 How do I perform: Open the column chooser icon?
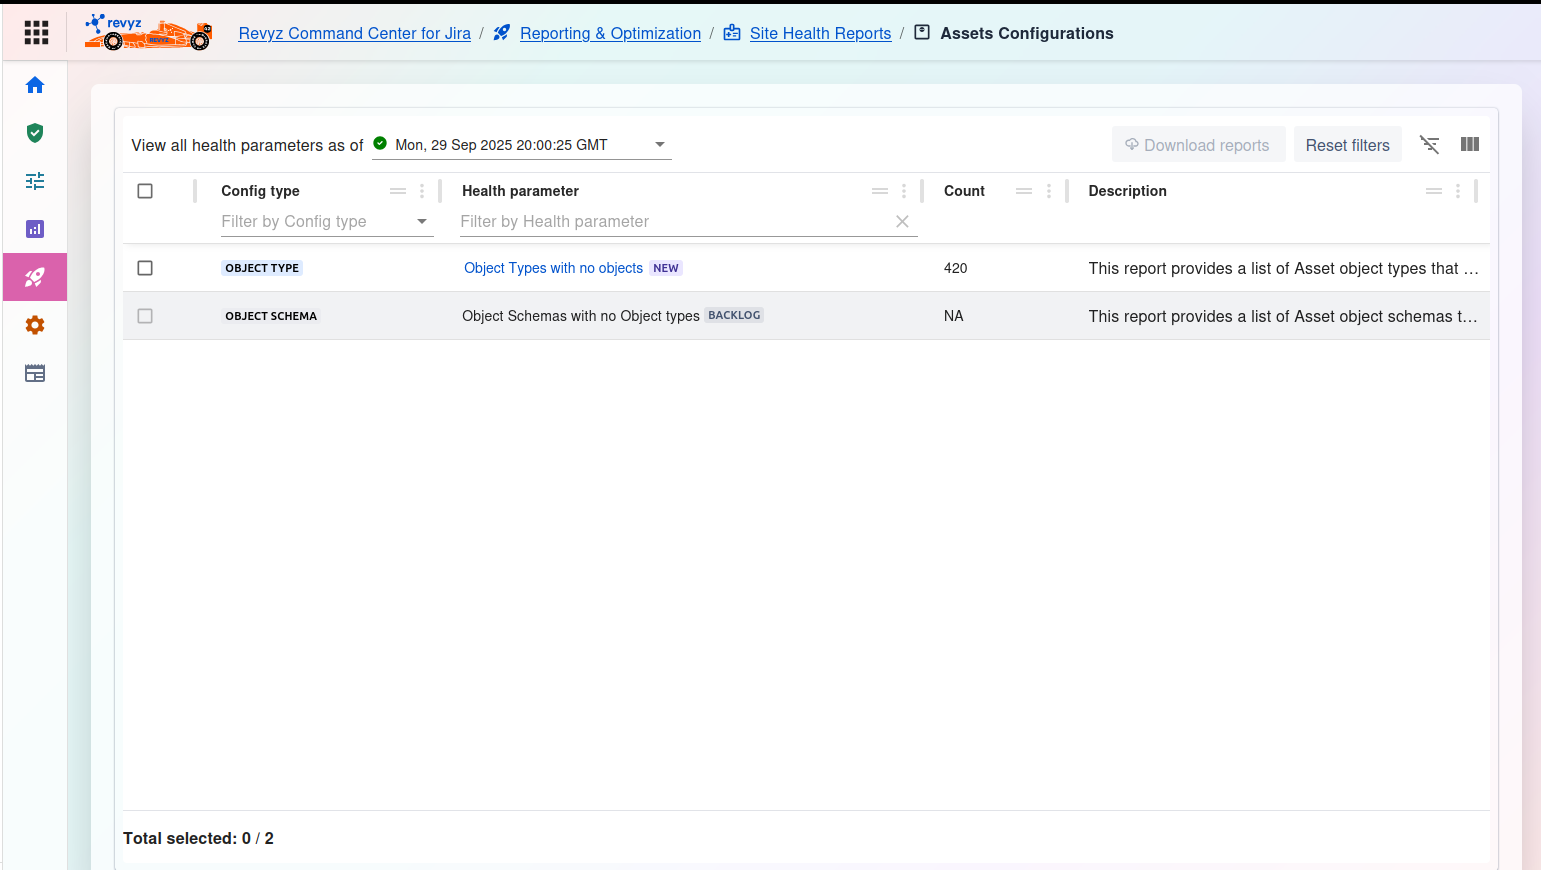point(1469,145)
